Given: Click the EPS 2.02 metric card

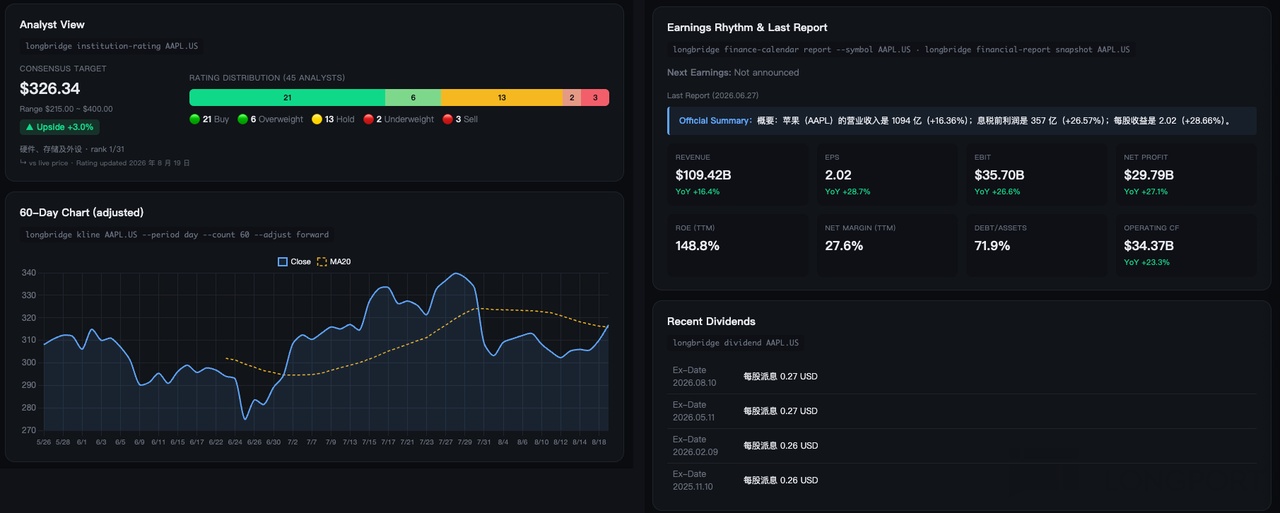Looking at the screenshot, I should [886, 175].
